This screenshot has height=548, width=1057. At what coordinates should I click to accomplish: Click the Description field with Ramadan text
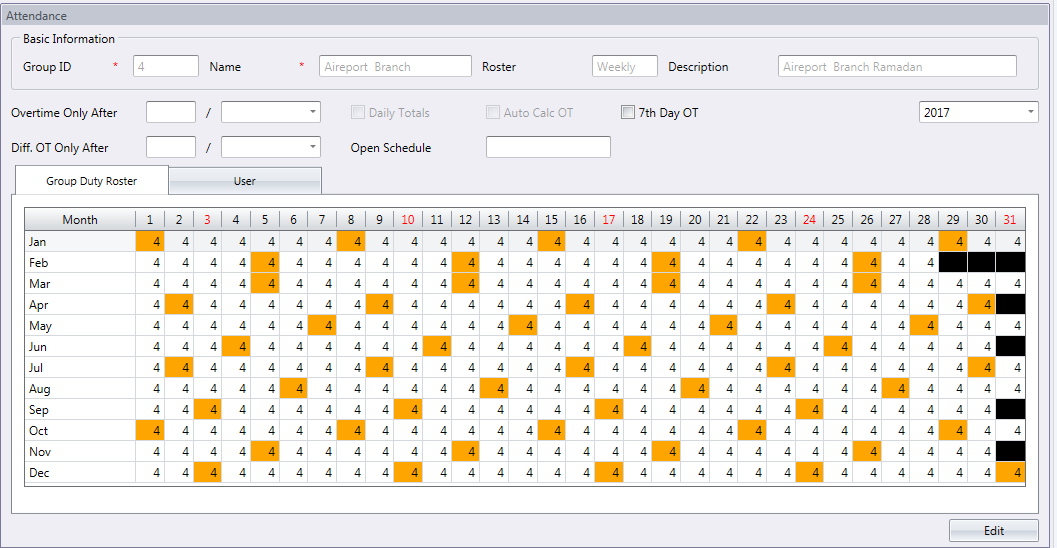pyautogui.click(x=897, y=67)
